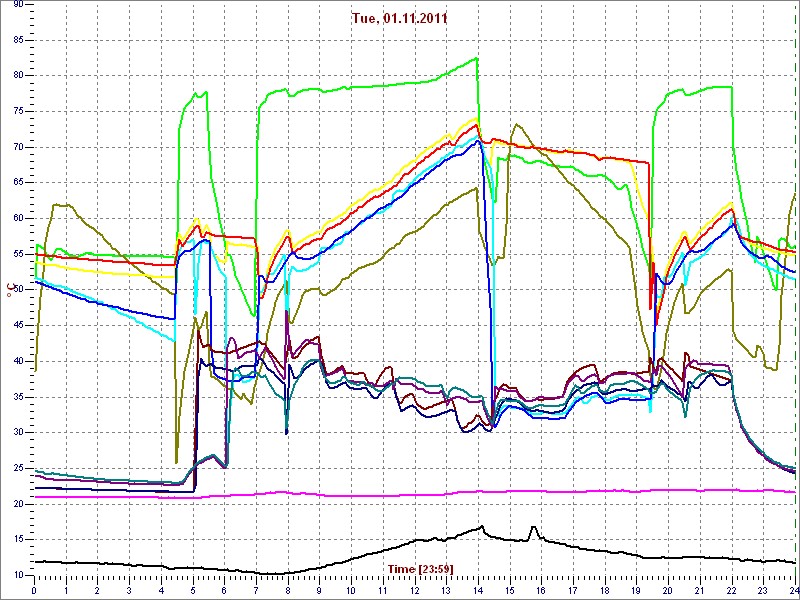Viewport: 800px width, 600px height.
Task: Select the y-axis value label '50'
Action: pyautogui.click(x=19, y=290)
